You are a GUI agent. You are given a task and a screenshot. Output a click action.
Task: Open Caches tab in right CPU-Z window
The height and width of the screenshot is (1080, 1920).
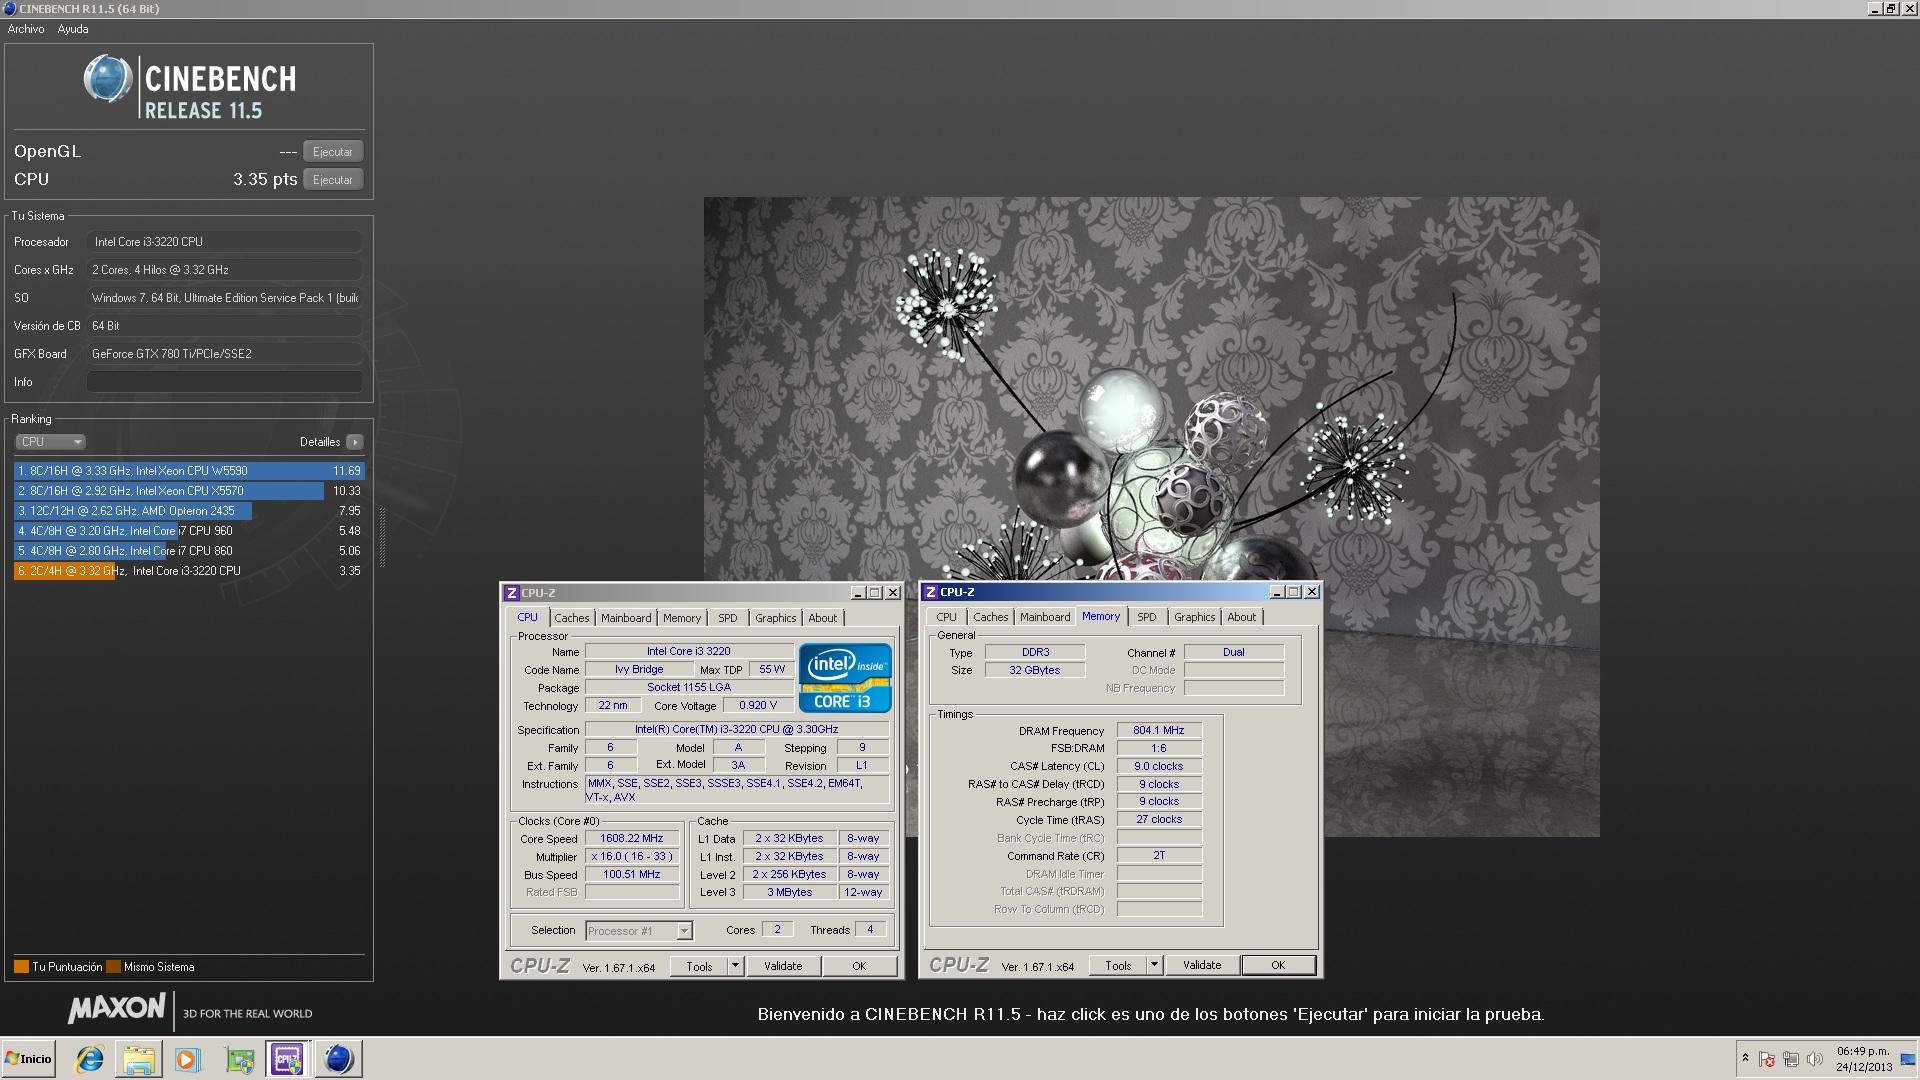(991, 617)
